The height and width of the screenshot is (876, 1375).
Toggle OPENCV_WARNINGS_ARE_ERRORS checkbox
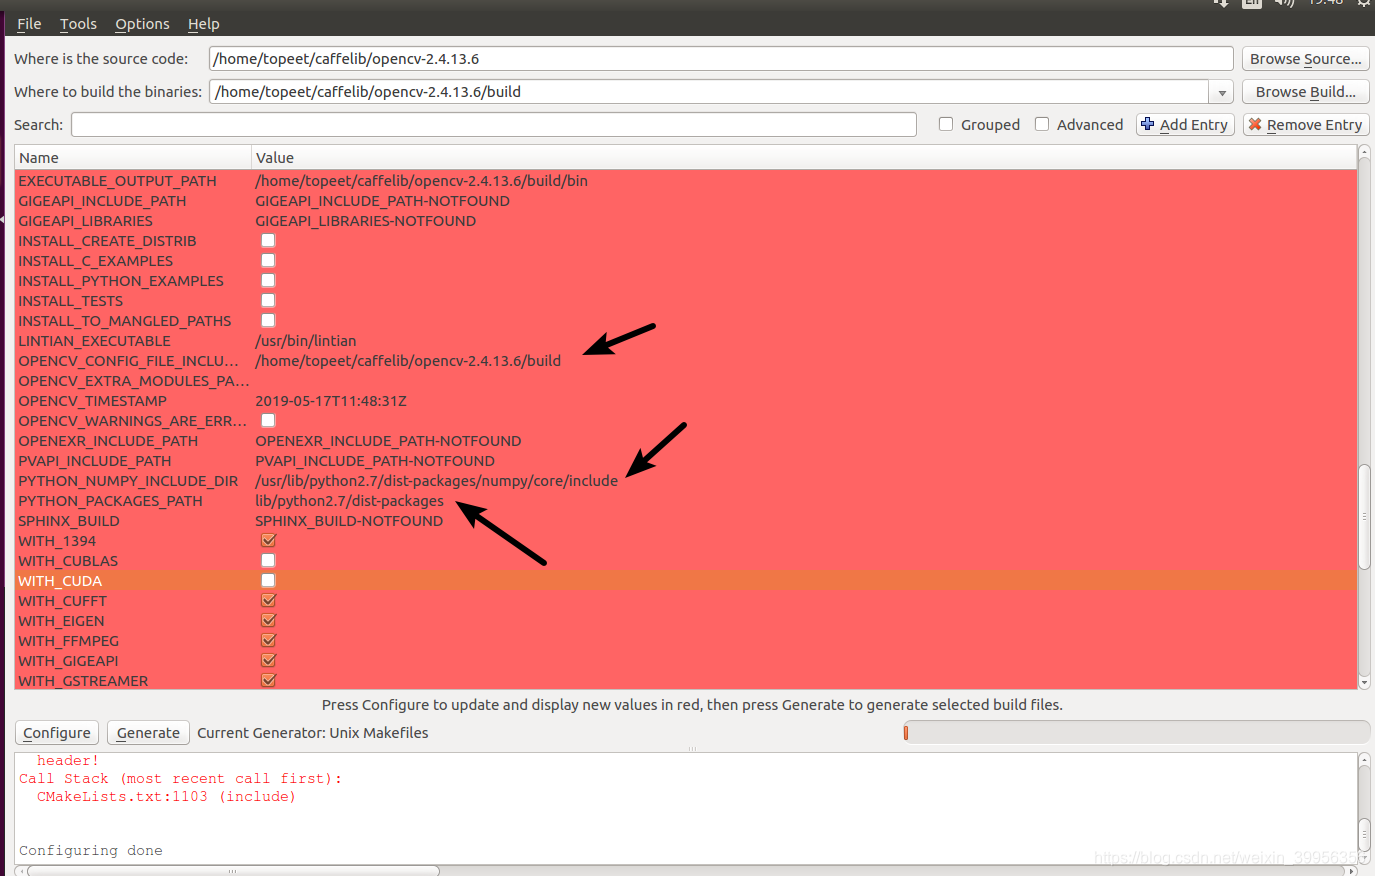(x=268, y=420)
